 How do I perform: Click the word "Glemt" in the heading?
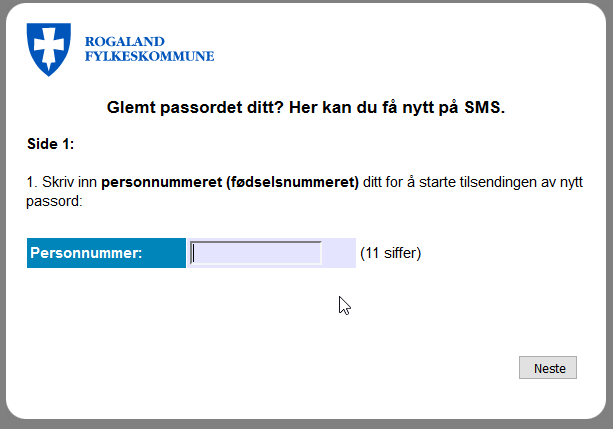127,107
